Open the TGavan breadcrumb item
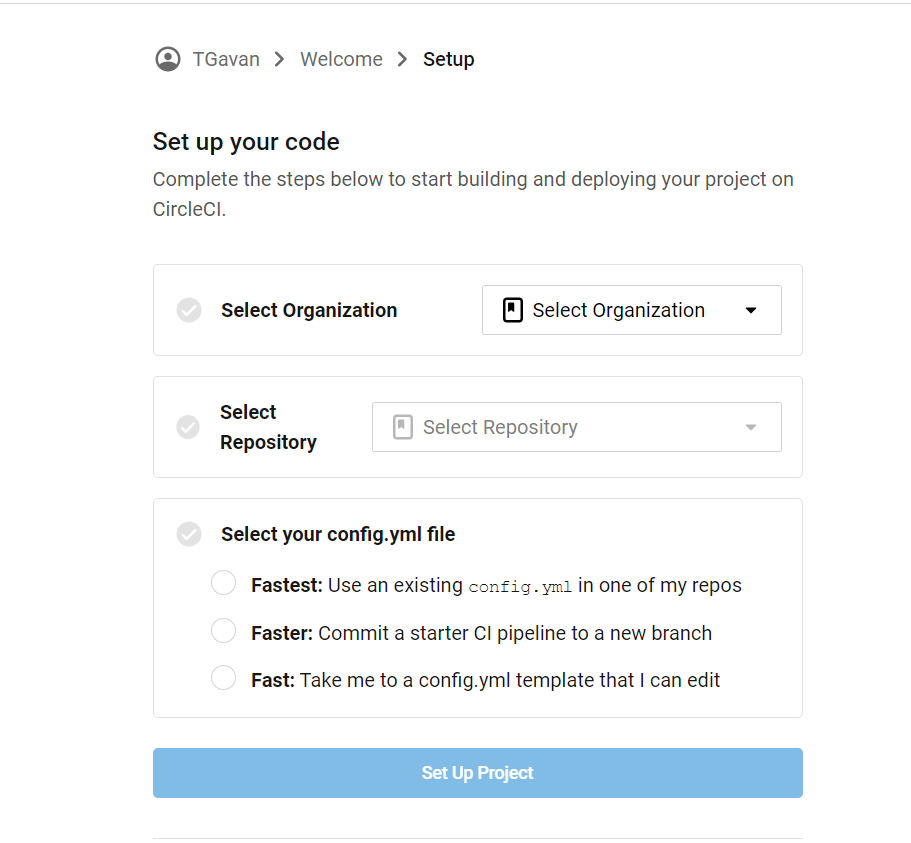This screenshot has width=911, height=843. [226, 59]
